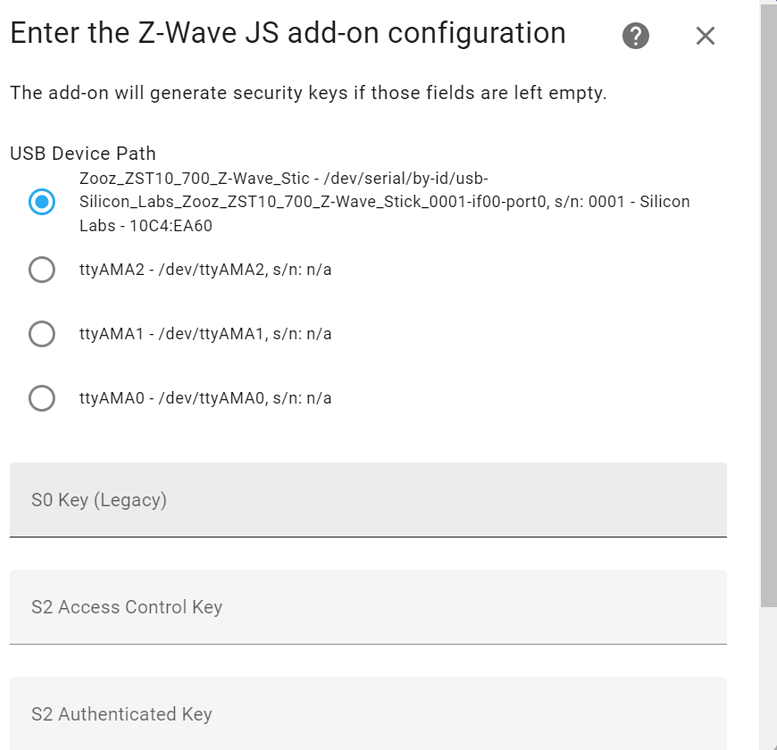This screenshot has width=777, height=750.
Task: Click the scrollbar track below the thumb
Action: click(768, 680)
